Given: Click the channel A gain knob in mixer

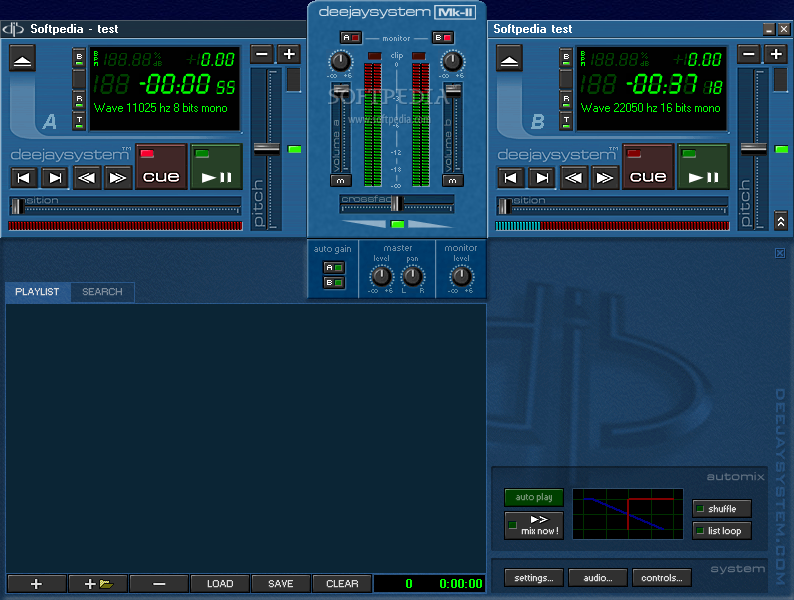Looking at the screenshot, I should tap(340, 62).
